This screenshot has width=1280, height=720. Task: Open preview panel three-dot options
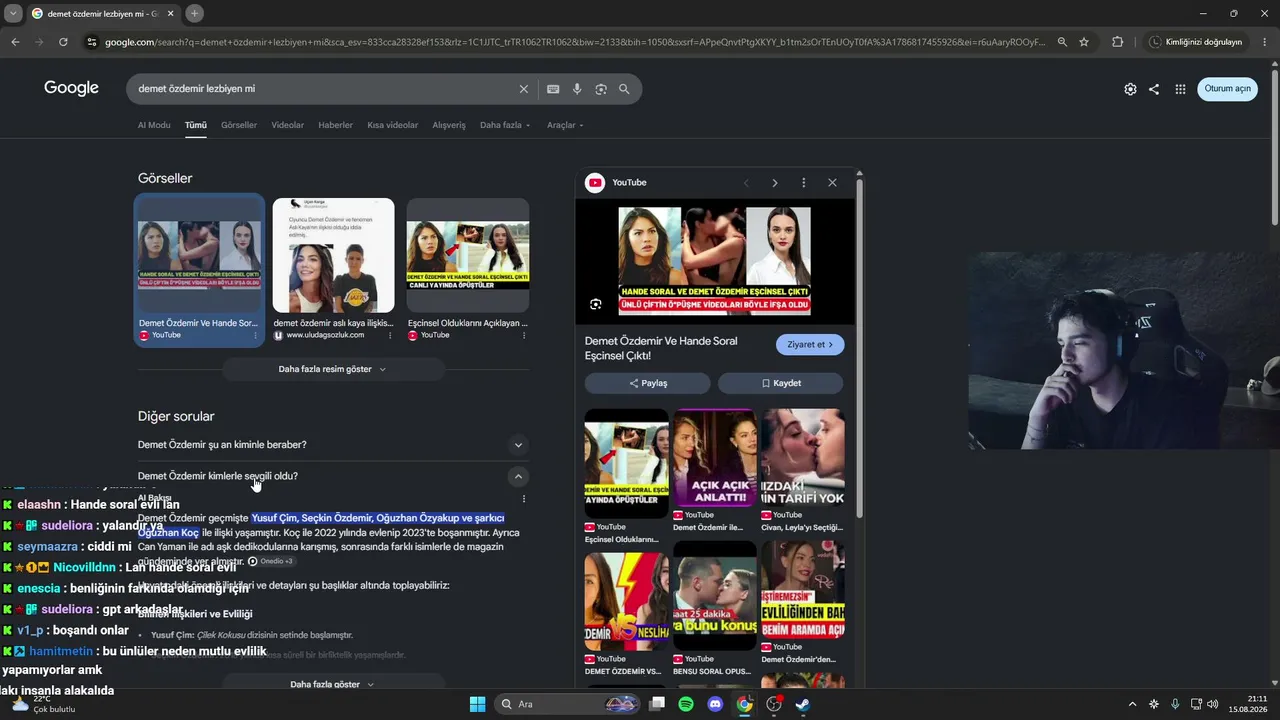(x=803, y=183)
